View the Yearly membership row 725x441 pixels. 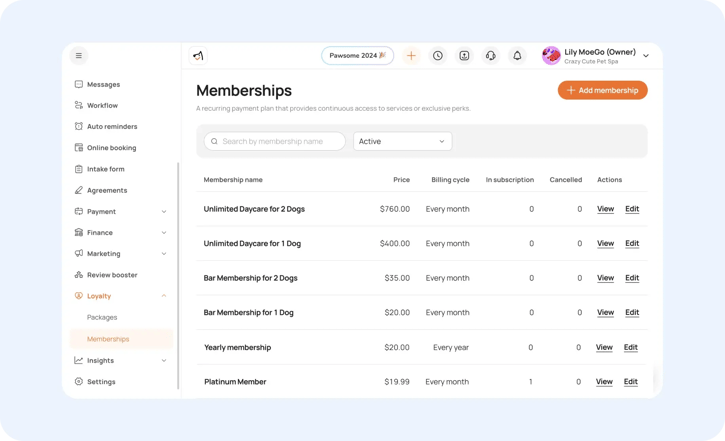coord(604,347)
